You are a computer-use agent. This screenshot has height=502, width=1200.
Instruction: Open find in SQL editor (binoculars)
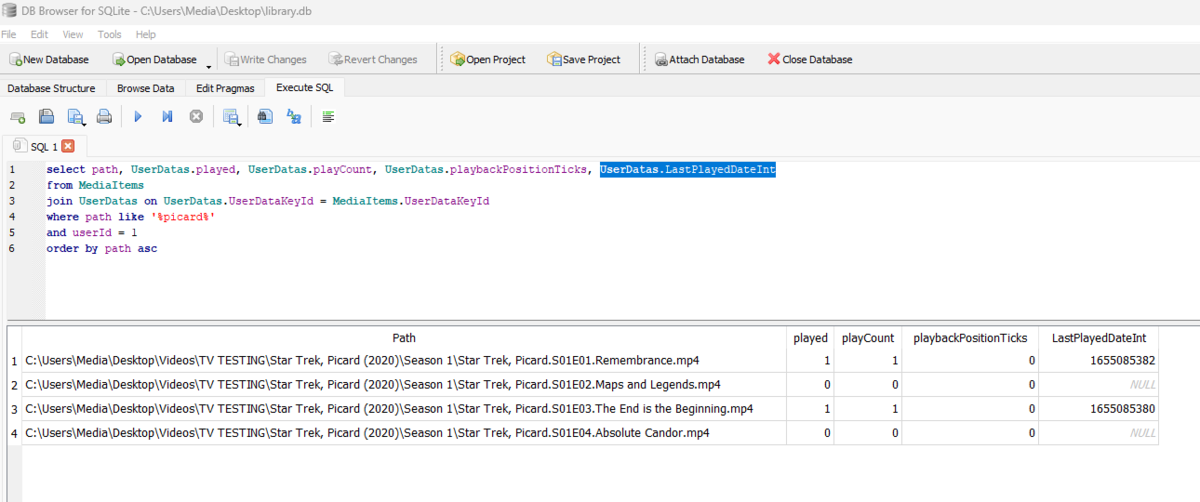pos(264,117)
